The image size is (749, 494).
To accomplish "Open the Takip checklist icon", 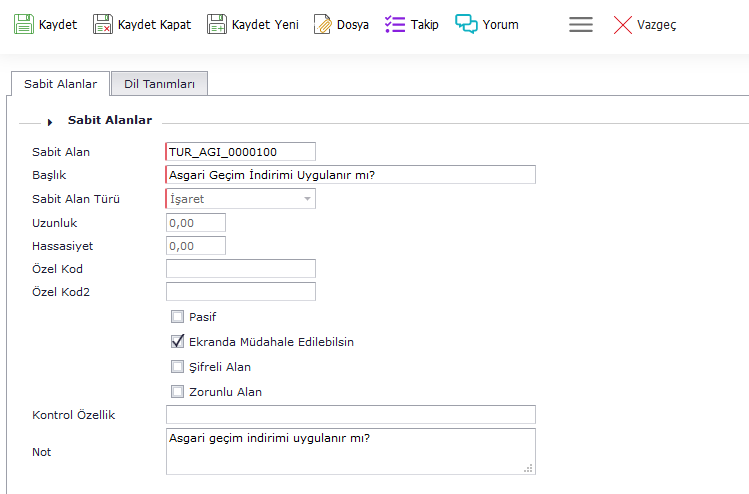I will [395, 24].
